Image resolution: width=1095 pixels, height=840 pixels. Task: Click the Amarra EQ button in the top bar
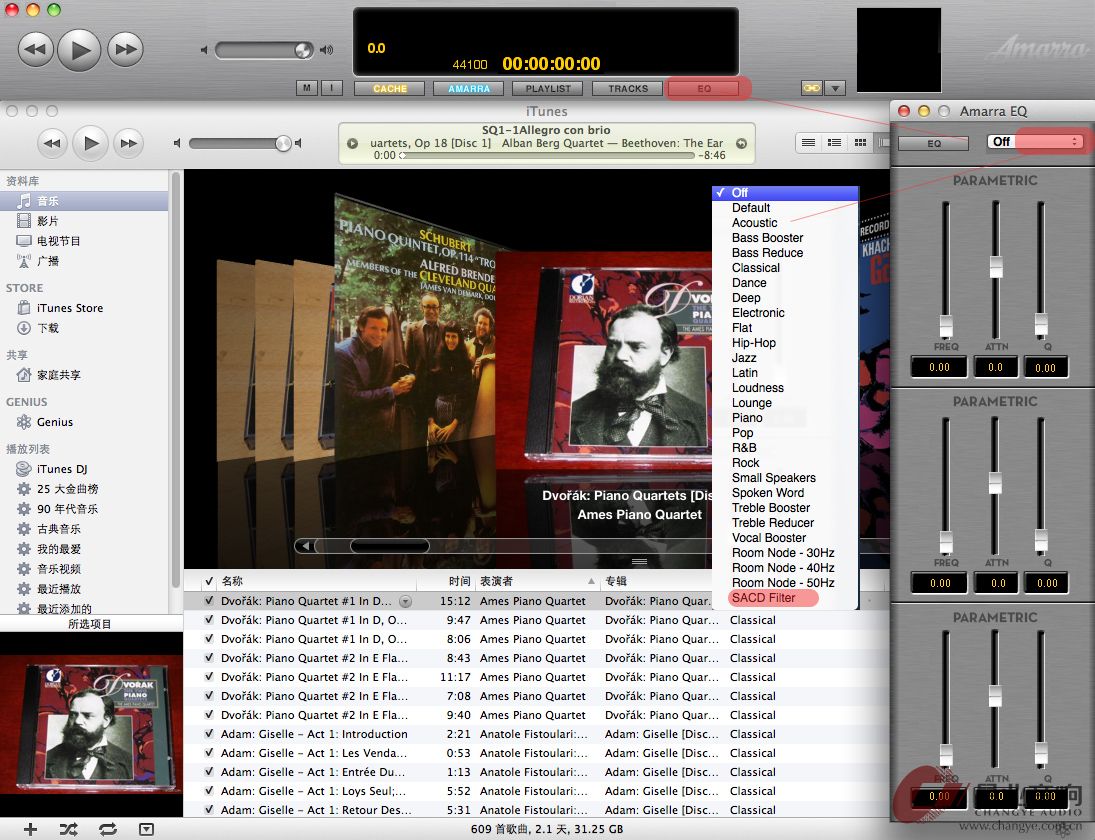coord(704,89)
